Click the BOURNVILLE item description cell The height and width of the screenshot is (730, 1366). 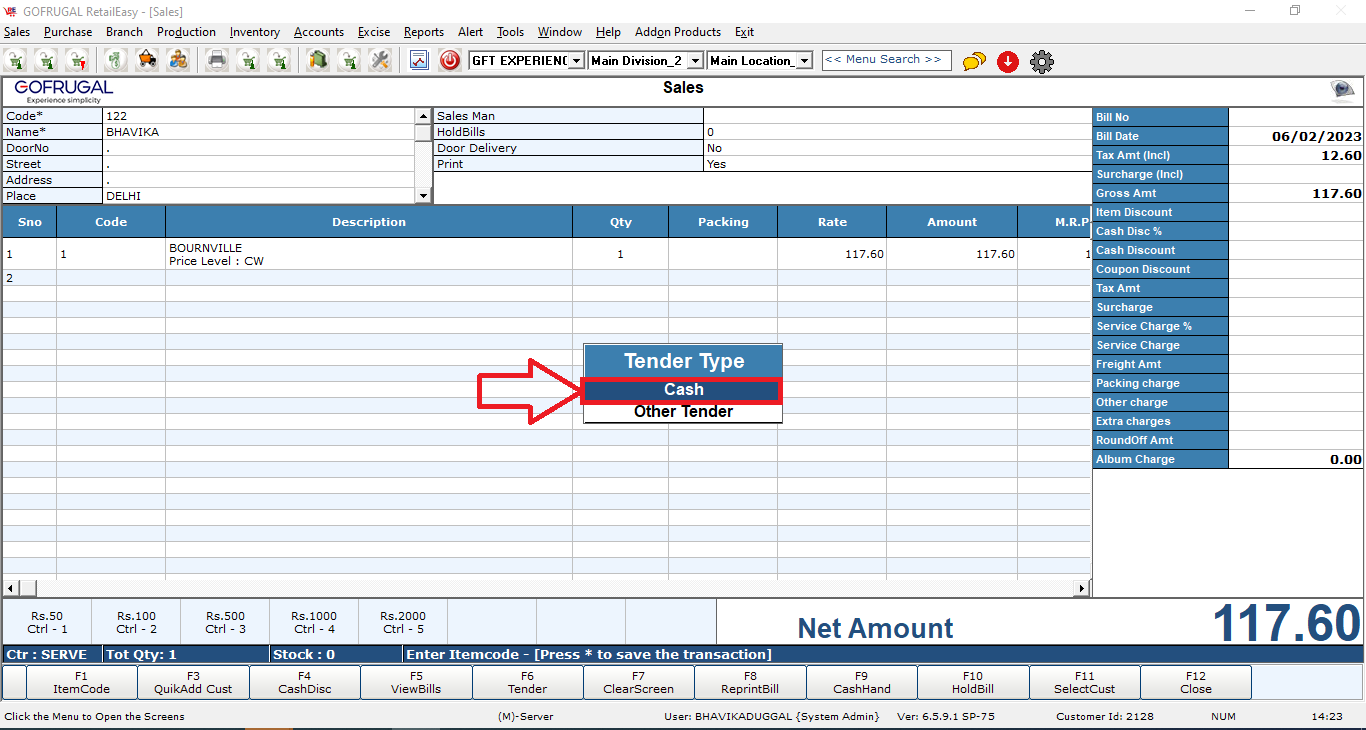369,254
